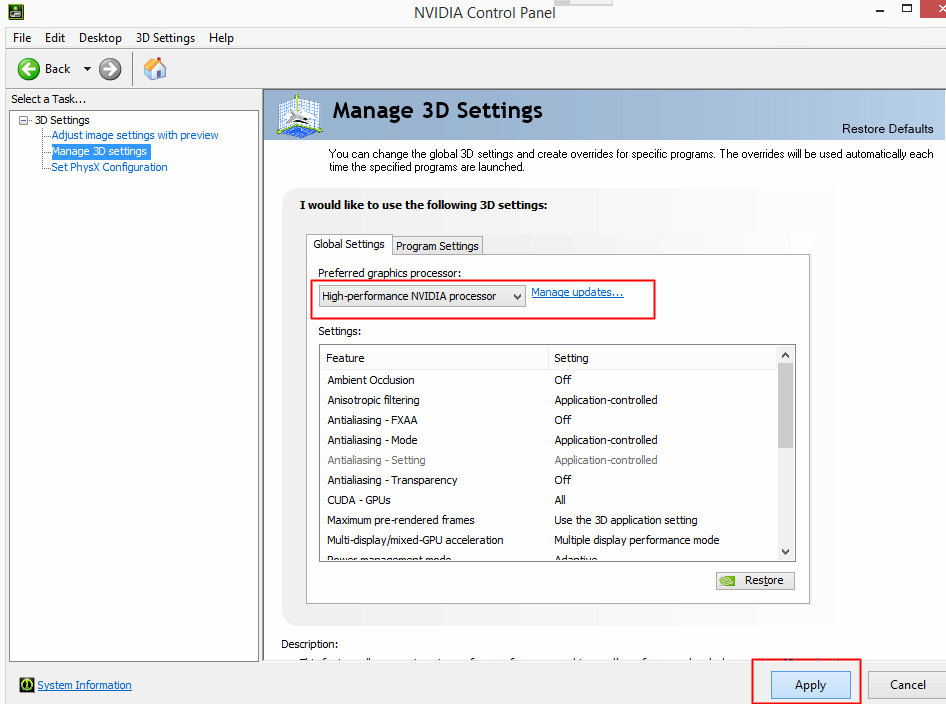This screenshot has height=704, width=946.
Task: Open the Desktop menu
Action: [100, 38]
